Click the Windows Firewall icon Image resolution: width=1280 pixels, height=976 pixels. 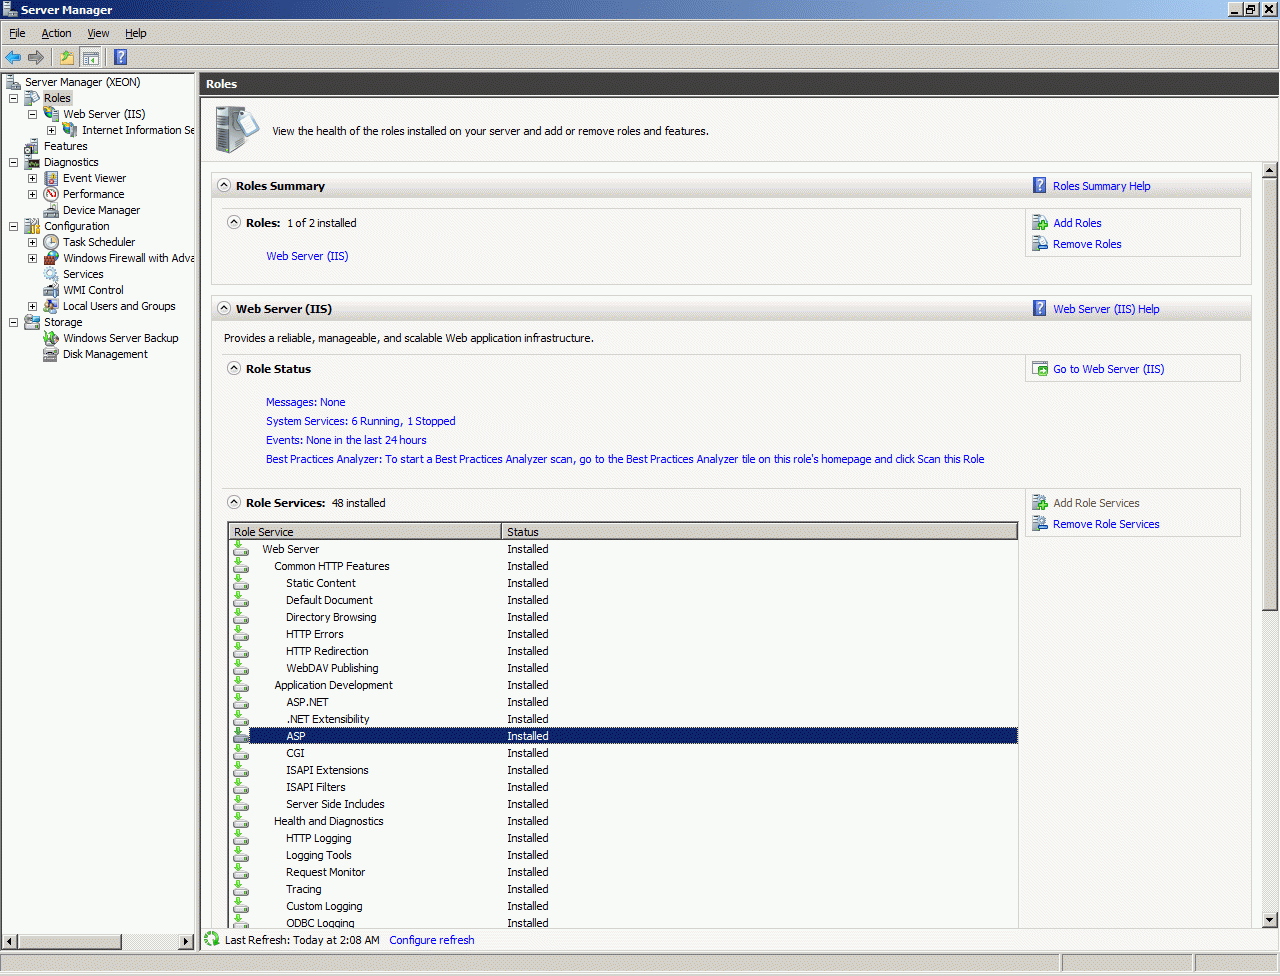51,258
